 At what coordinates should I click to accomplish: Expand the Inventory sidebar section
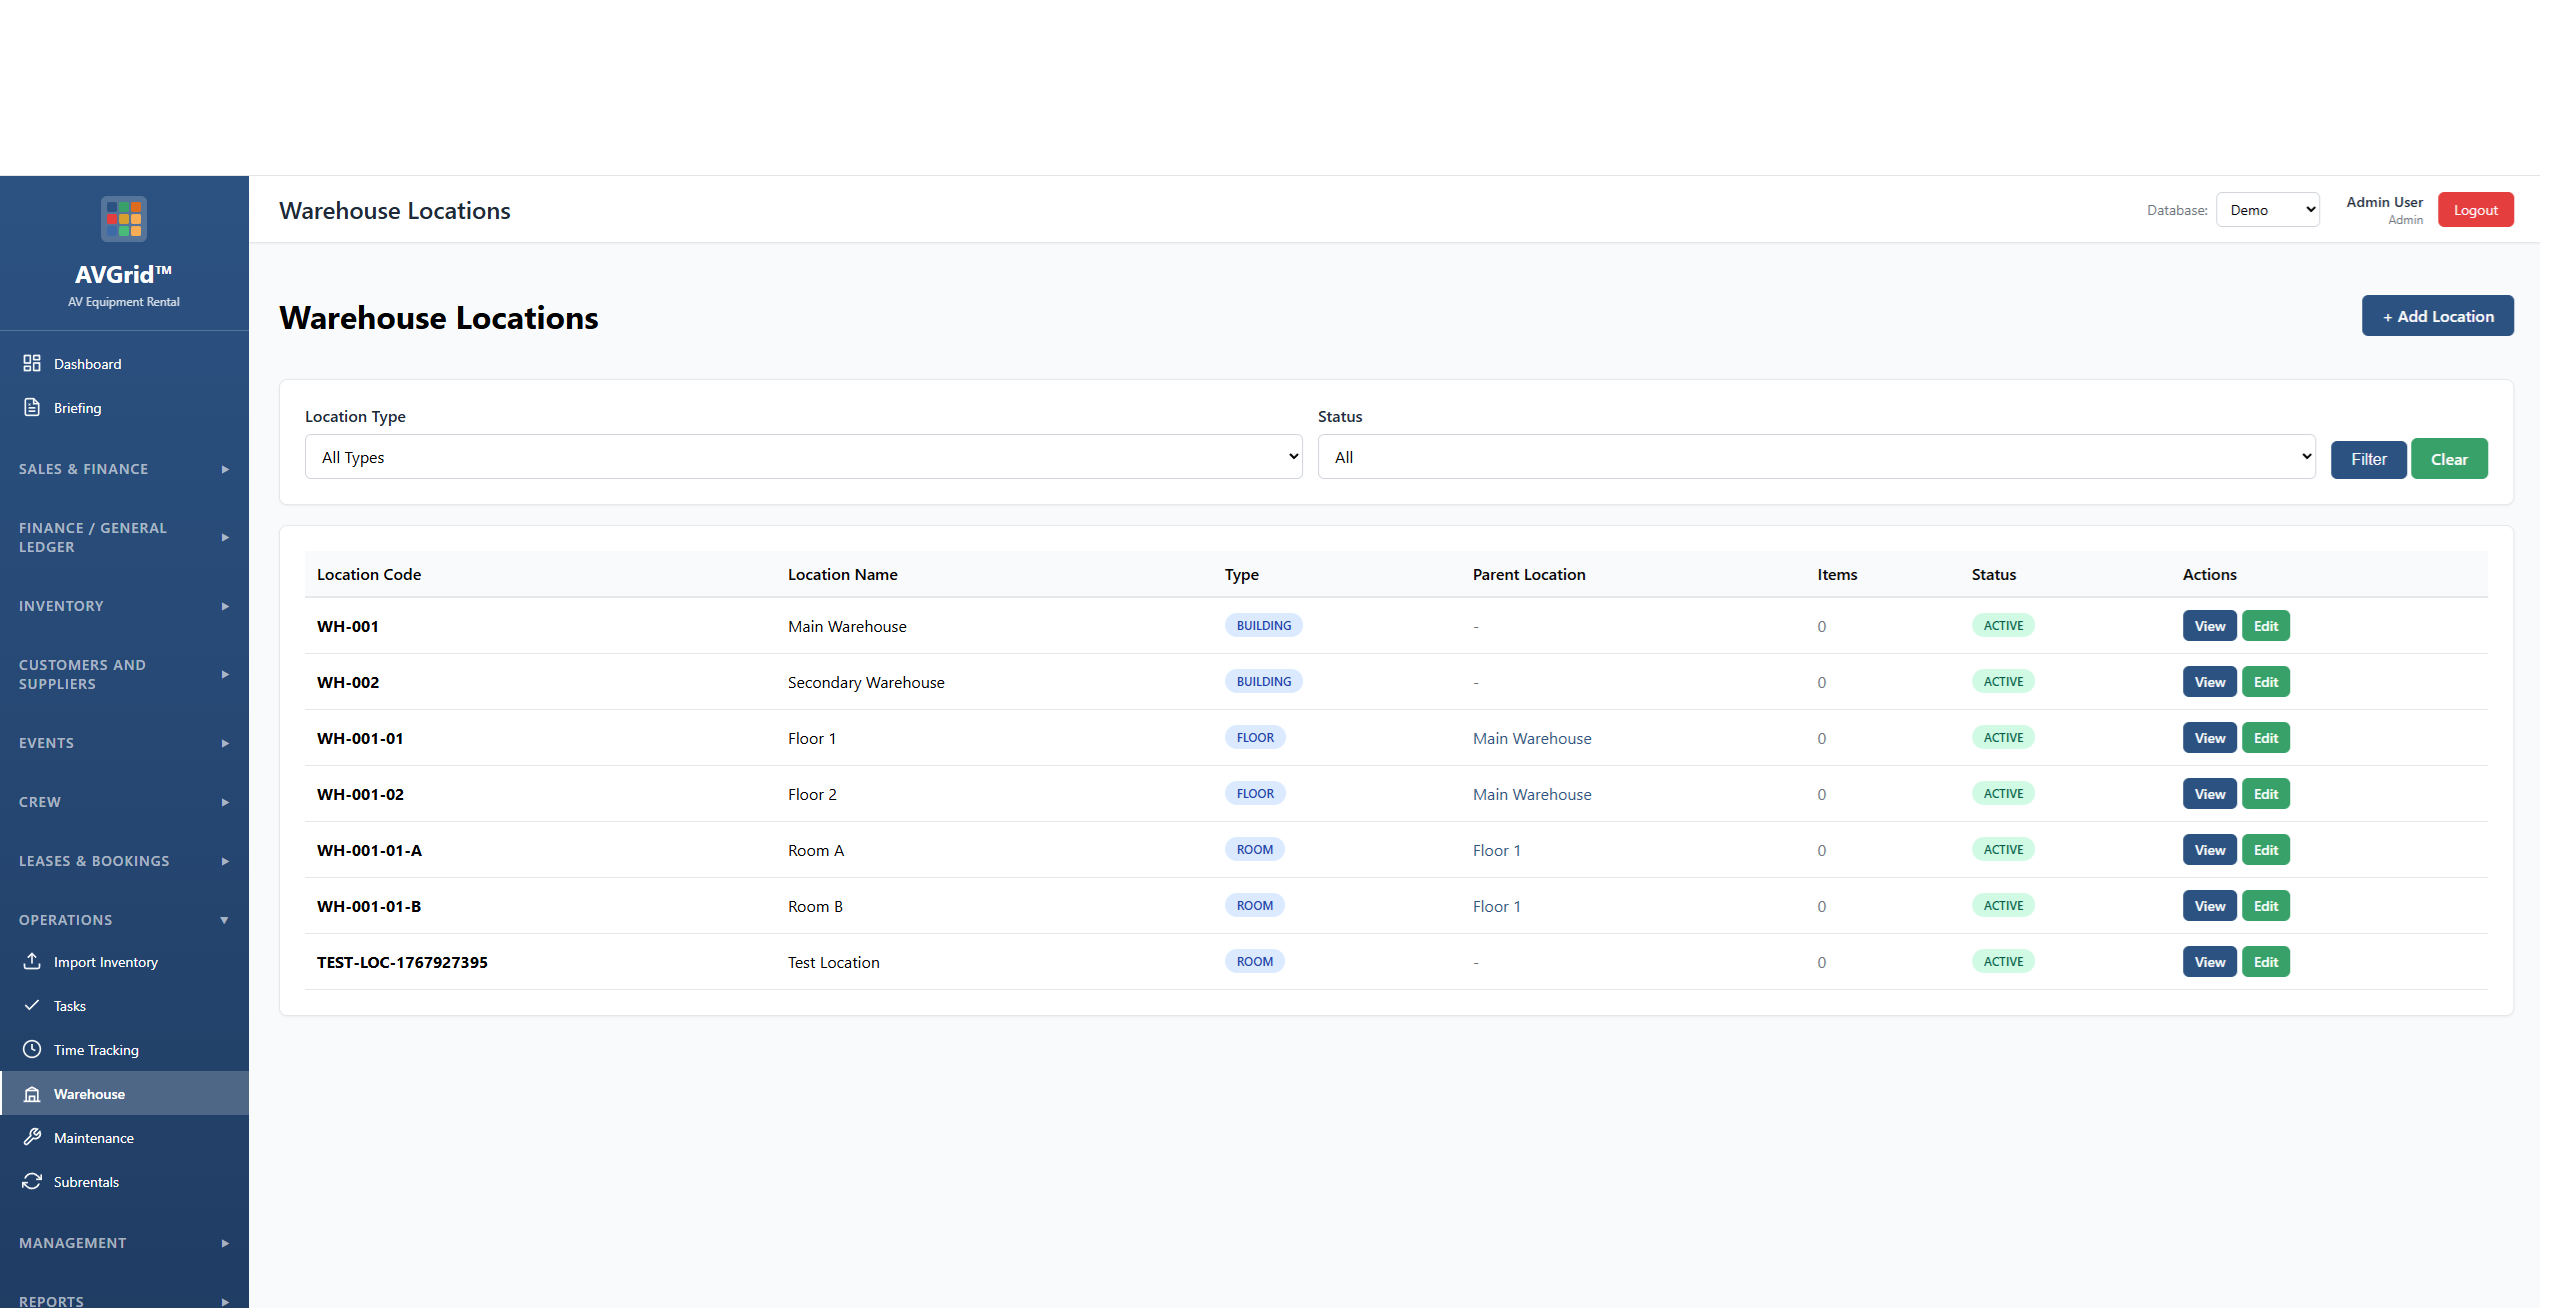pos(124,606)
